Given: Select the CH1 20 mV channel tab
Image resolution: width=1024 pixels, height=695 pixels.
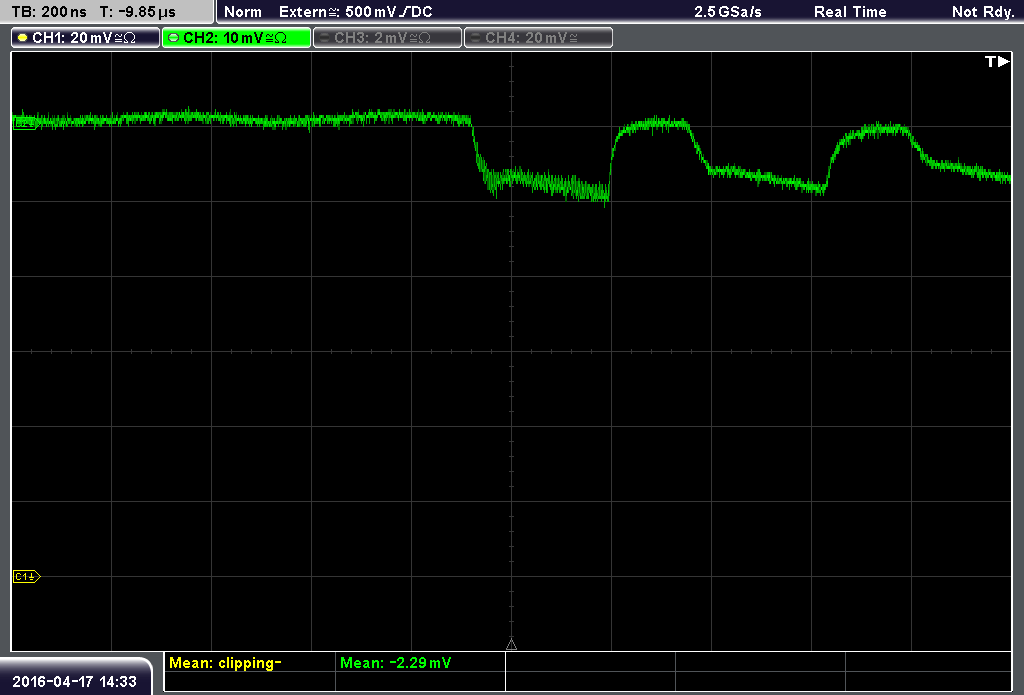Looking at the screenshot, I should tap(86, 38).
